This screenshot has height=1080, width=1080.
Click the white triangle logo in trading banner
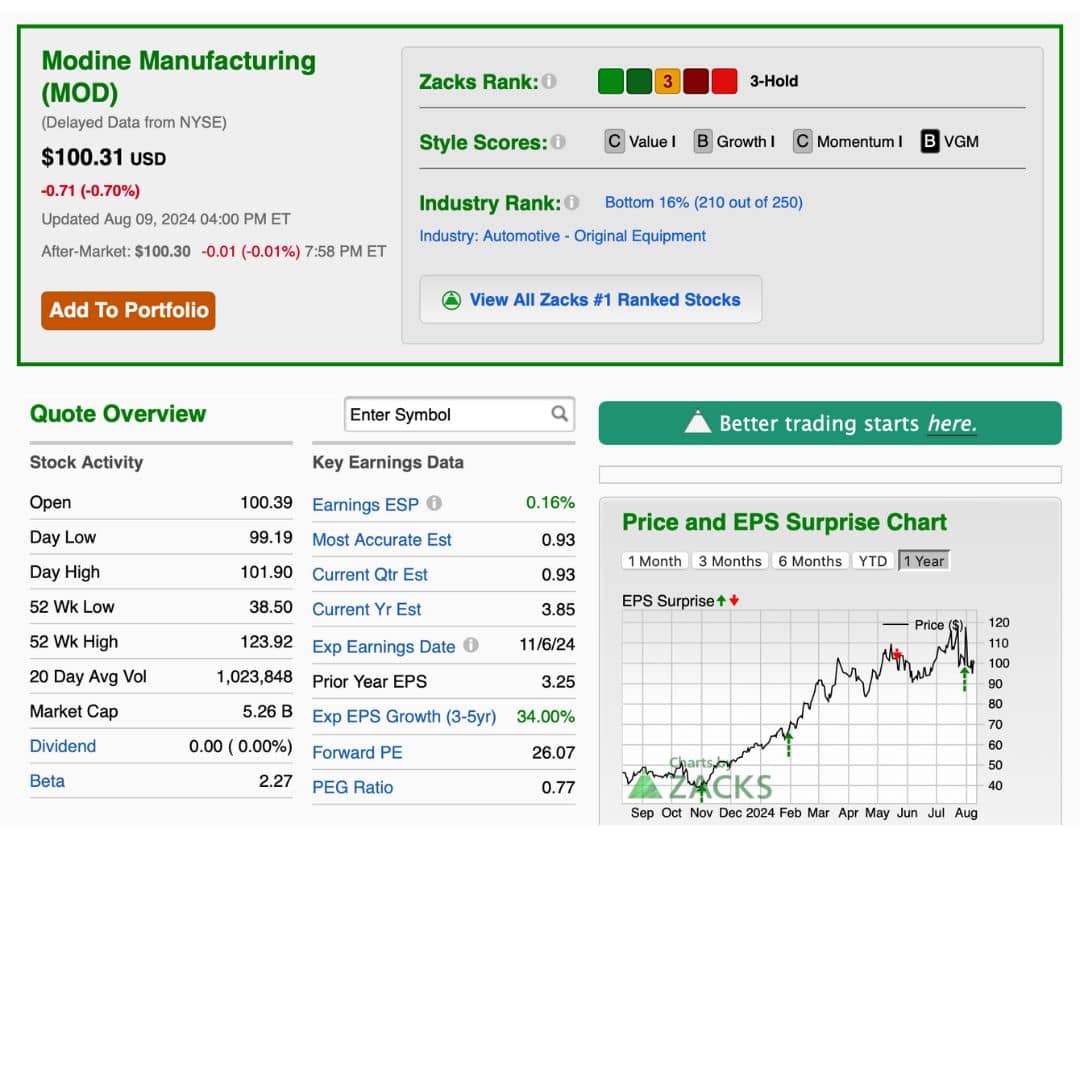(x=698, y=422)
